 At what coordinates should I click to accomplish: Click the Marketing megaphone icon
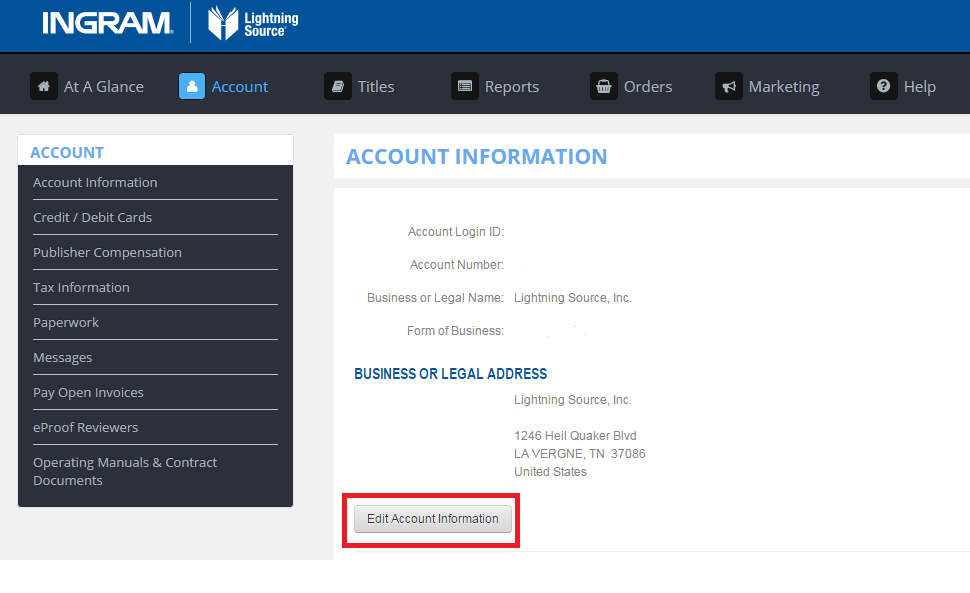coord(728,86)
